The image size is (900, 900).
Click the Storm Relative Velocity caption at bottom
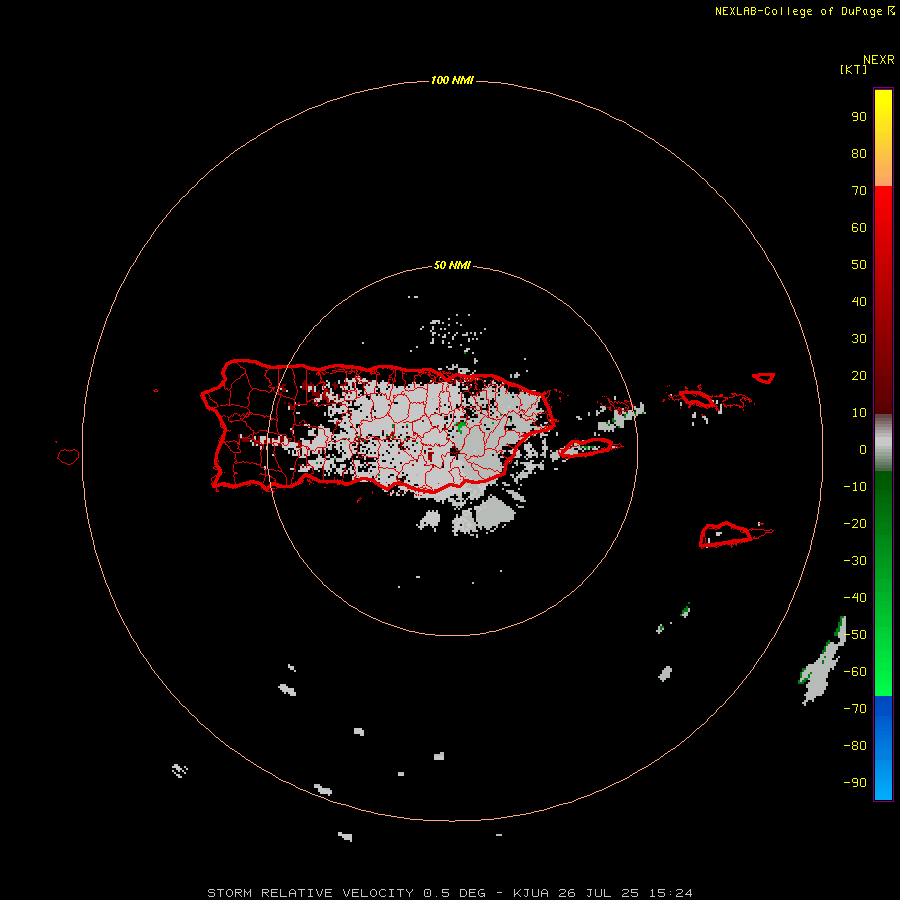coord(450,893)
